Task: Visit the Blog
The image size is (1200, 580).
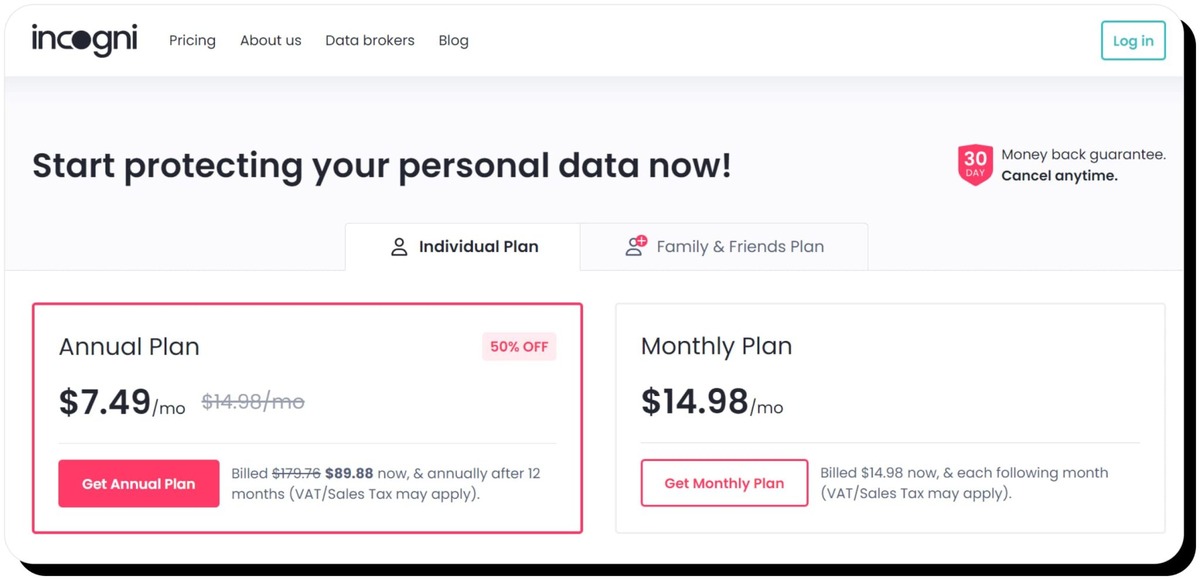Action: point(453,41)
